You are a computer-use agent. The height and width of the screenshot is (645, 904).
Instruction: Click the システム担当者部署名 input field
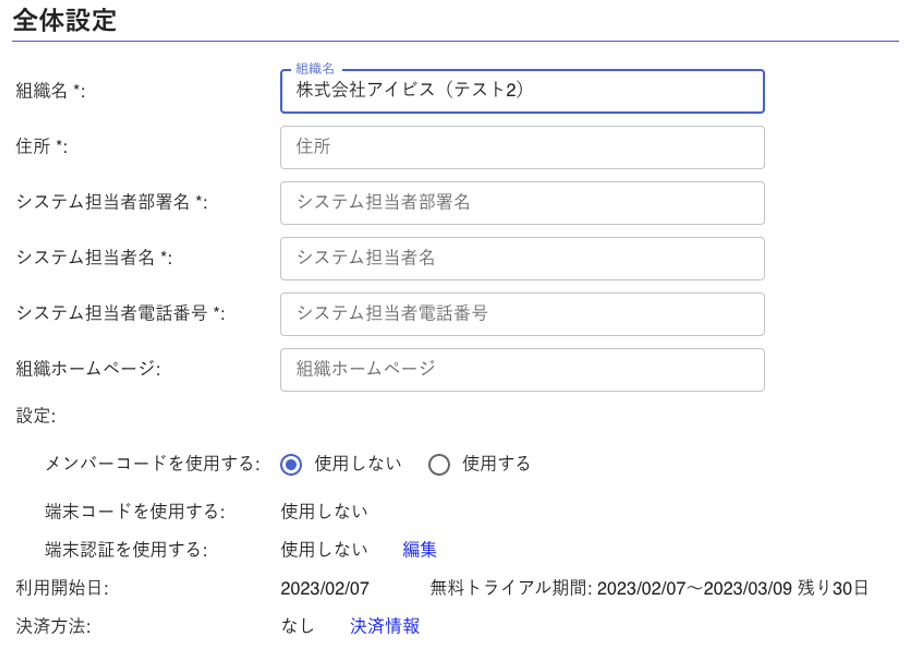(x=520, y=203)
